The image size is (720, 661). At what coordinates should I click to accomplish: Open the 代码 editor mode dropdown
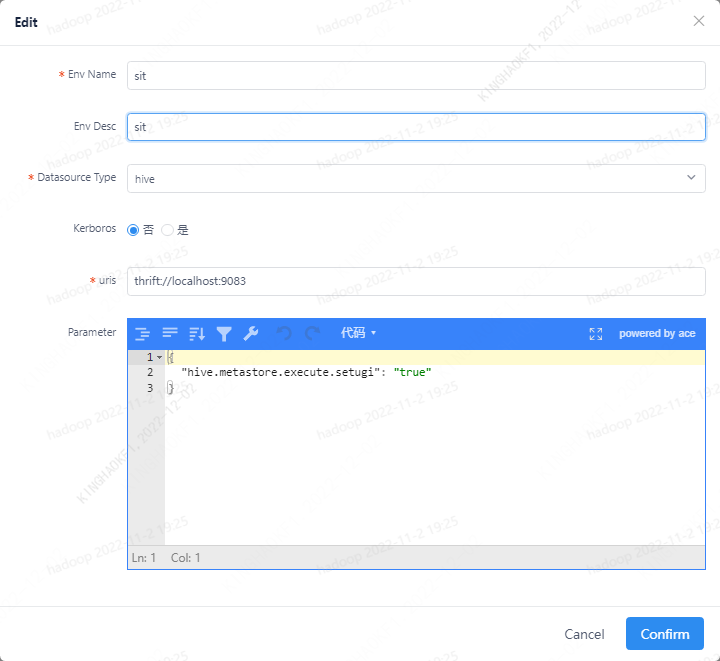(x=358, y=333)
